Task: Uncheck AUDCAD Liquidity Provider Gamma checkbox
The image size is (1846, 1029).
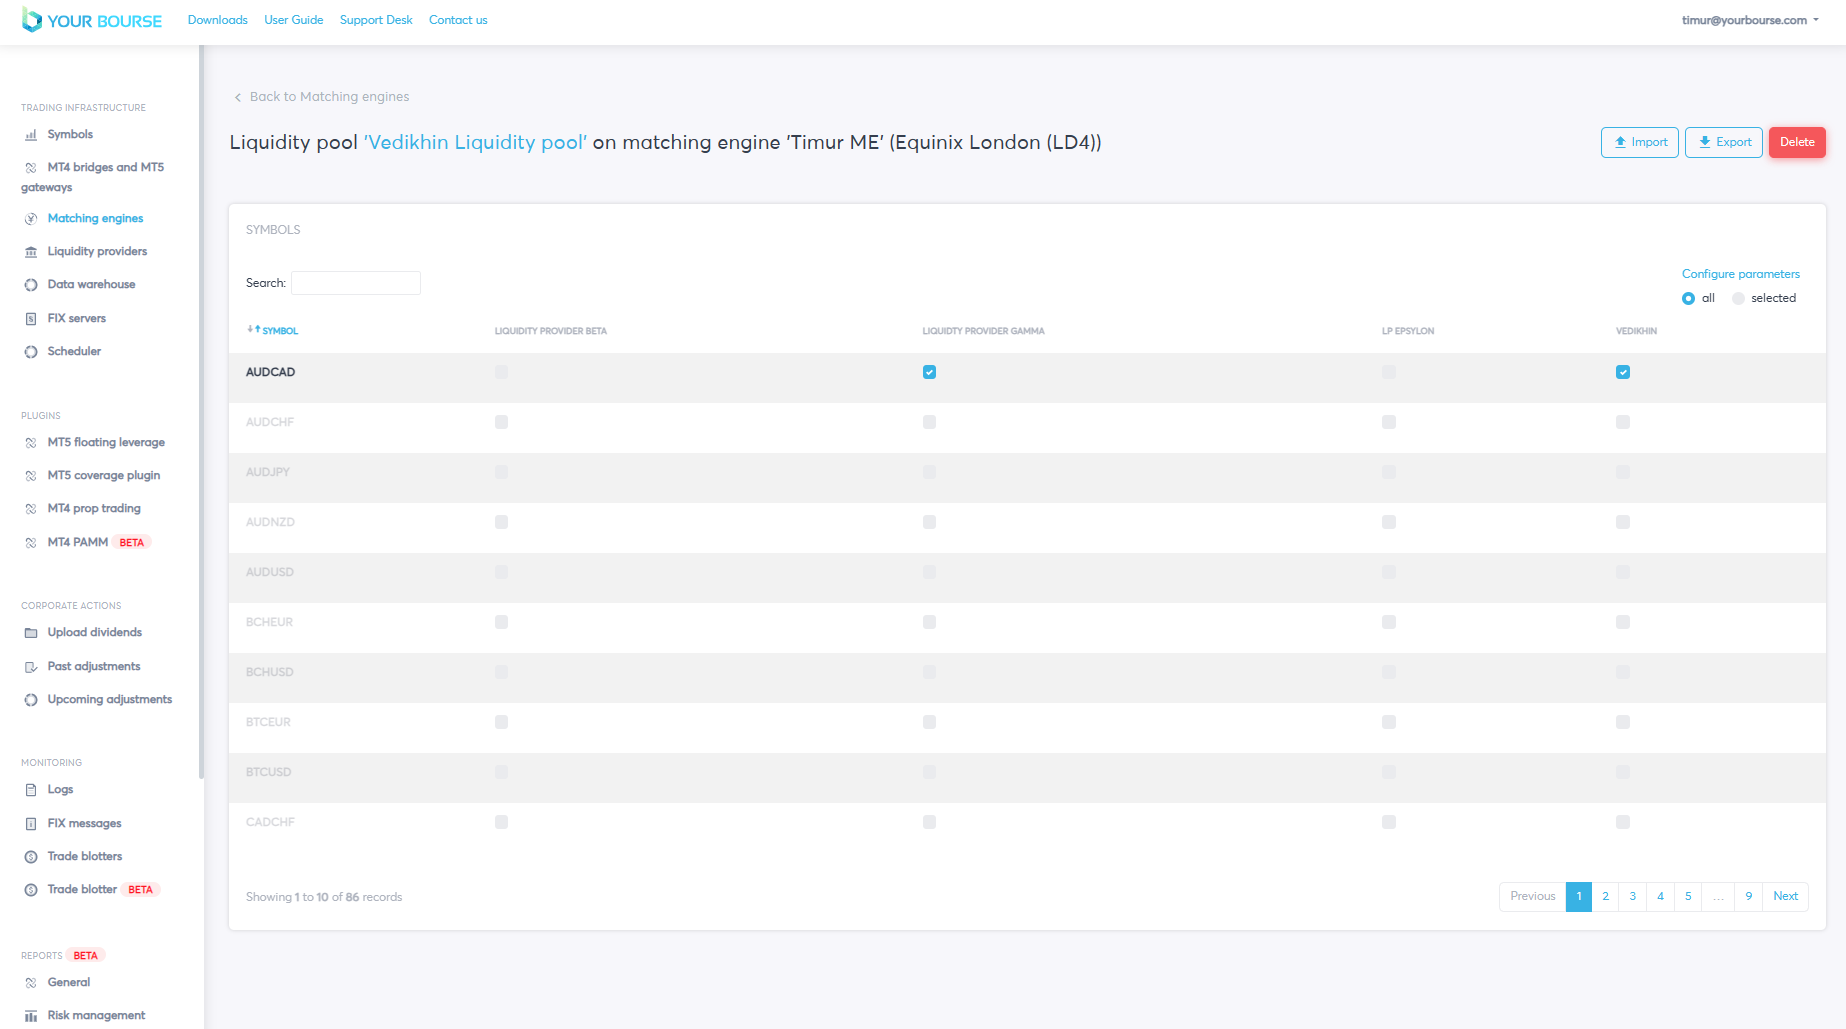Action: pyautogui.click(x=929, y=372)
